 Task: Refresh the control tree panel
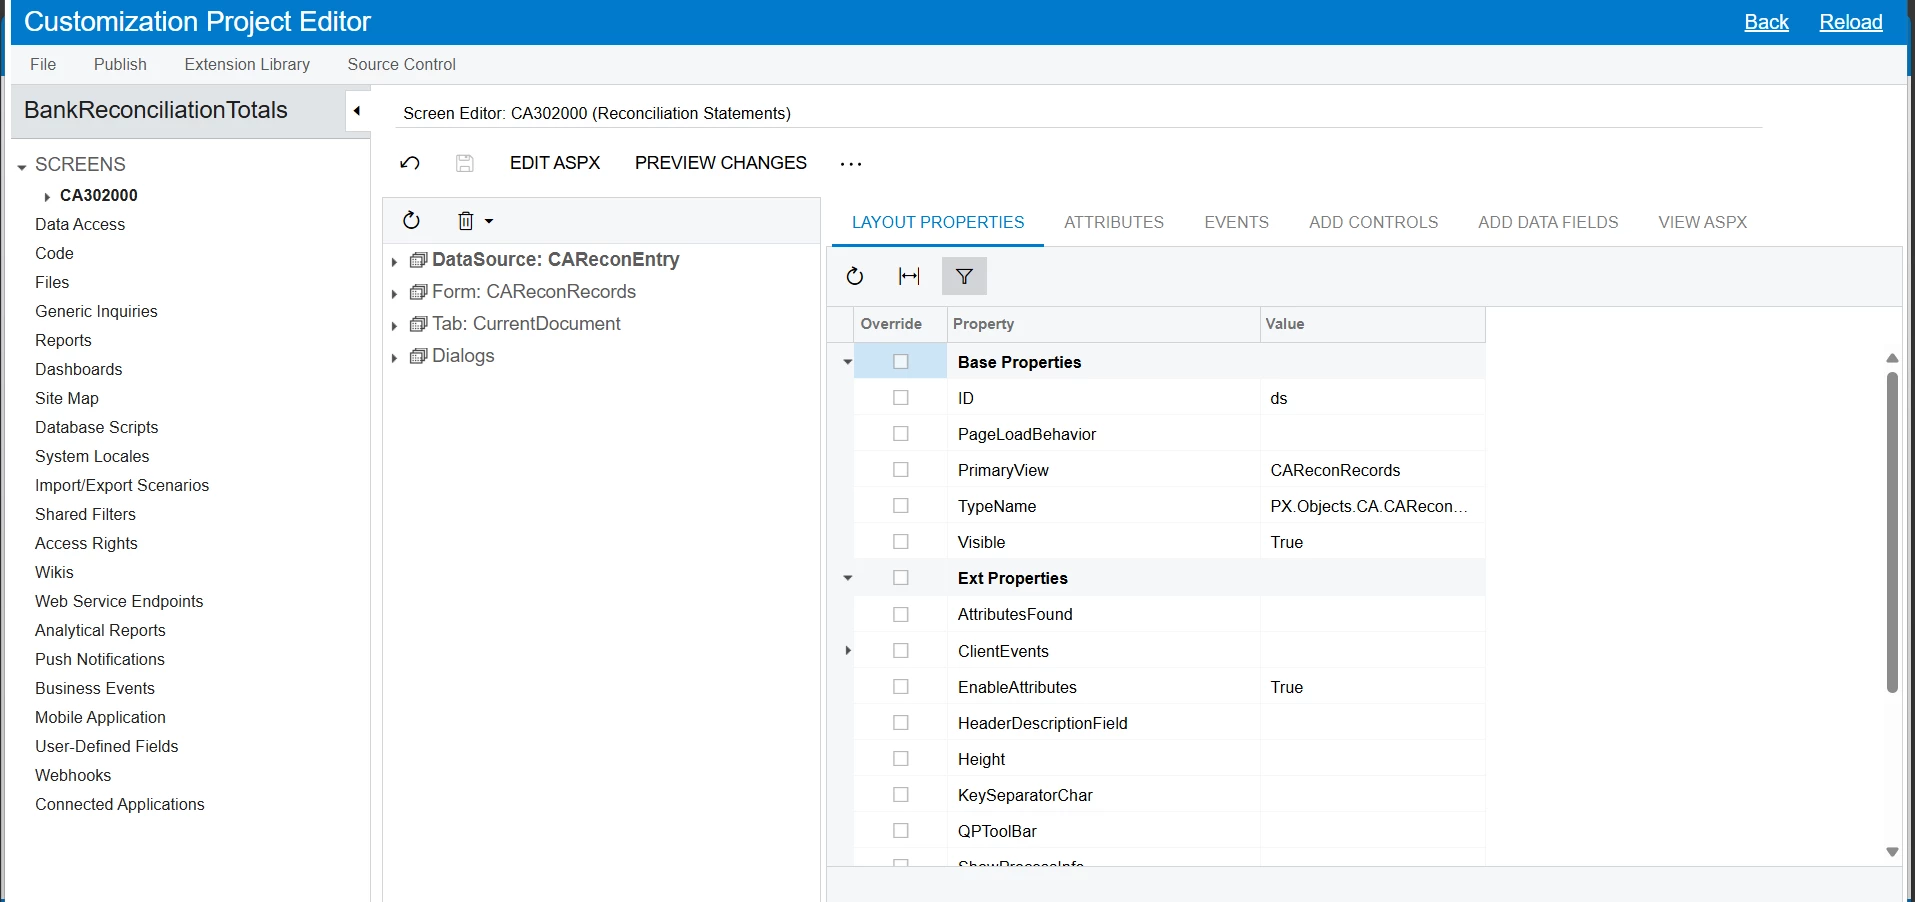[412, 221]
